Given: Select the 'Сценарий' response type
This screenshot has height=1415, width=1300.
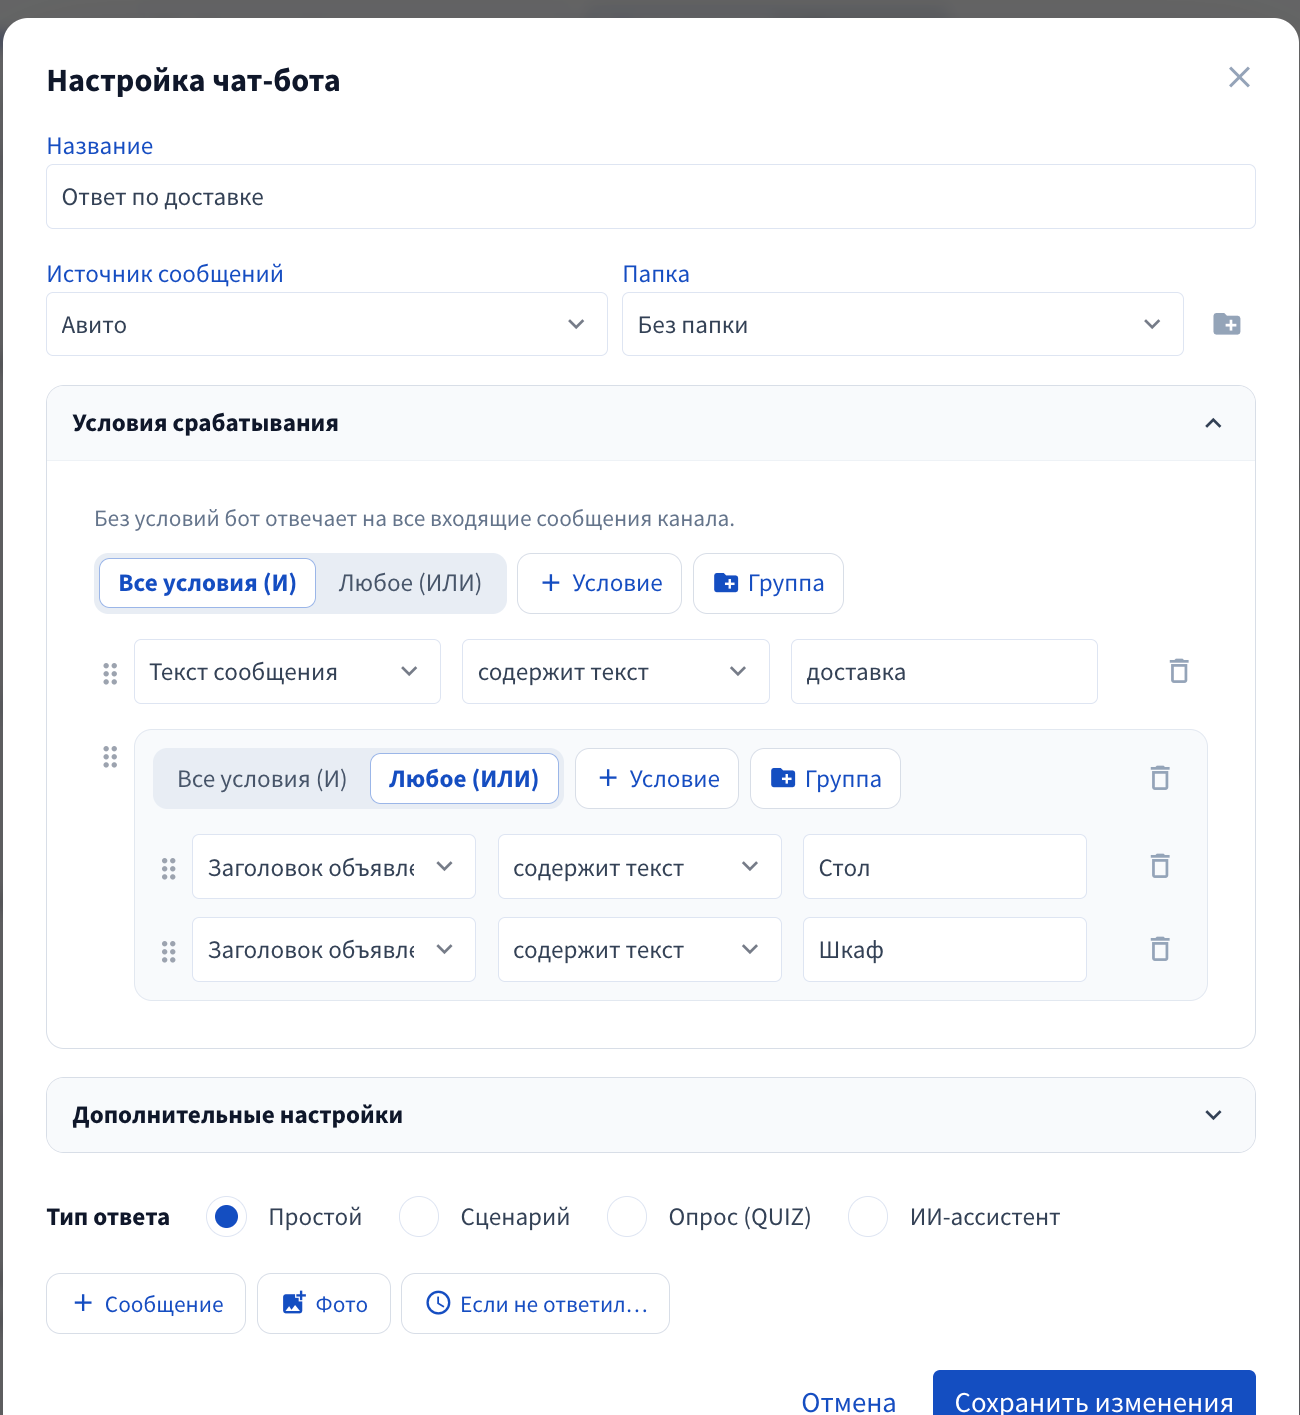Looking at the screenshot, I should pos(419,1217).
